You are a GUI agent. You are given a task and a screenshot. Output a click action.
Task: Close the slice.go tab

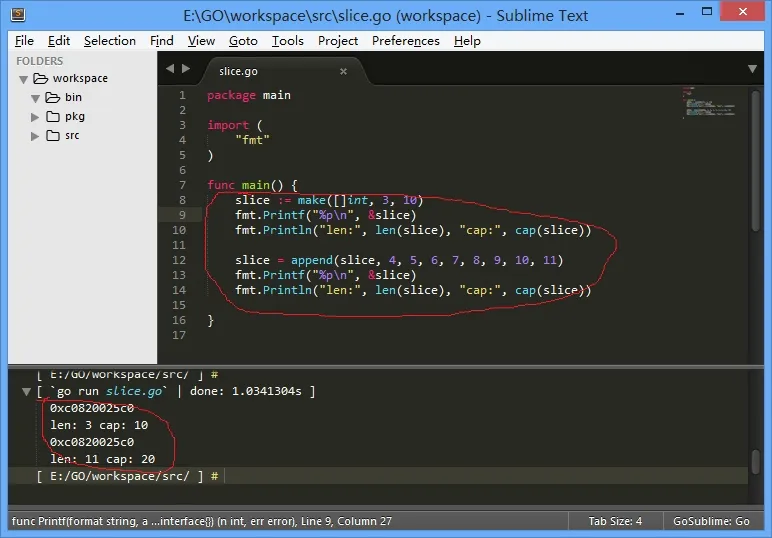point(343,71)
